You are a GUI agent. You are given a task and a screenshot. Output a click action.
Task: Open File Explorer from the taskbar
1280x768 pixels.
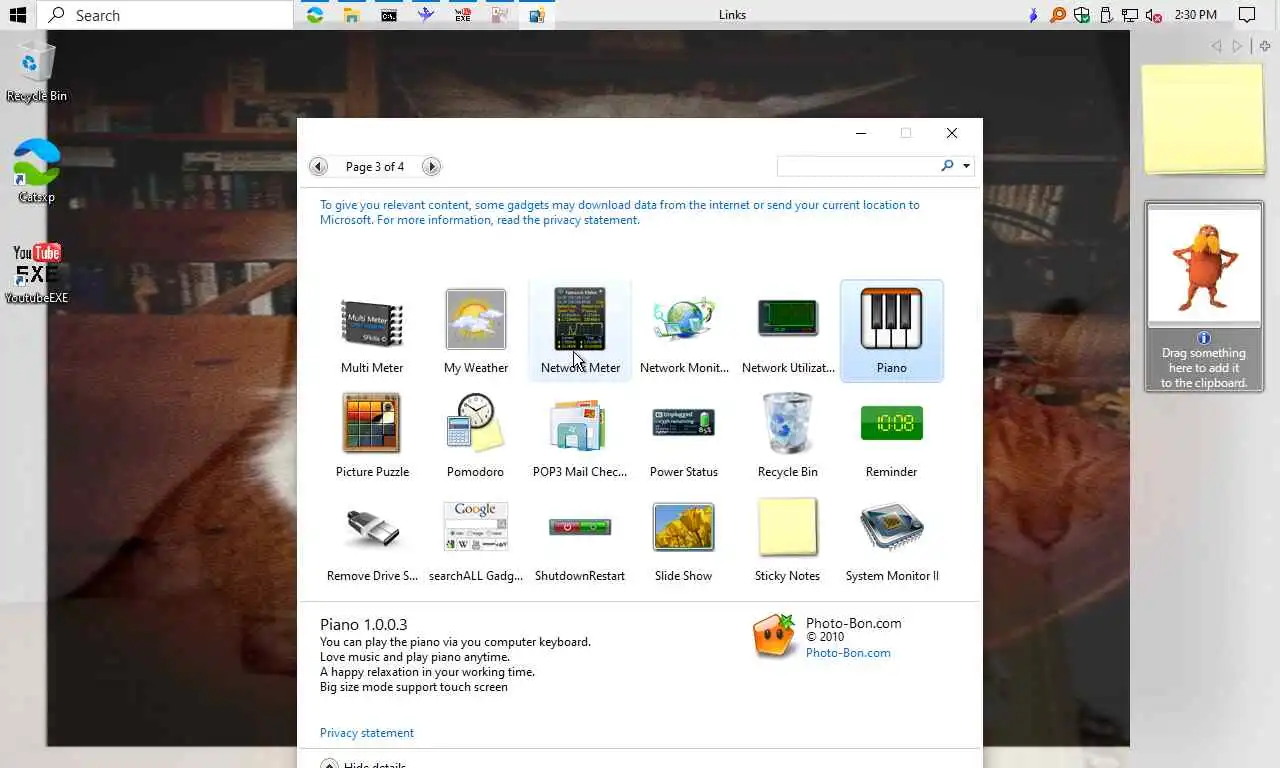[x=352, y=15]
